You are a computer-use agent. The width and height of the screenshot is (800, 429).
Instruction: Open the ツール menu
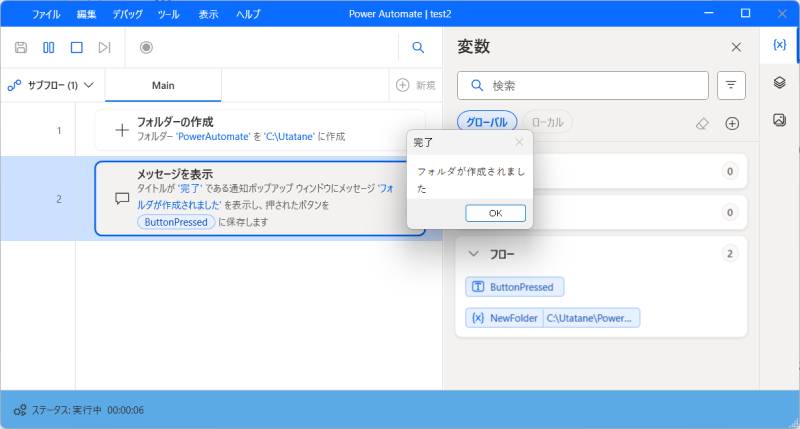pos(168,14)
